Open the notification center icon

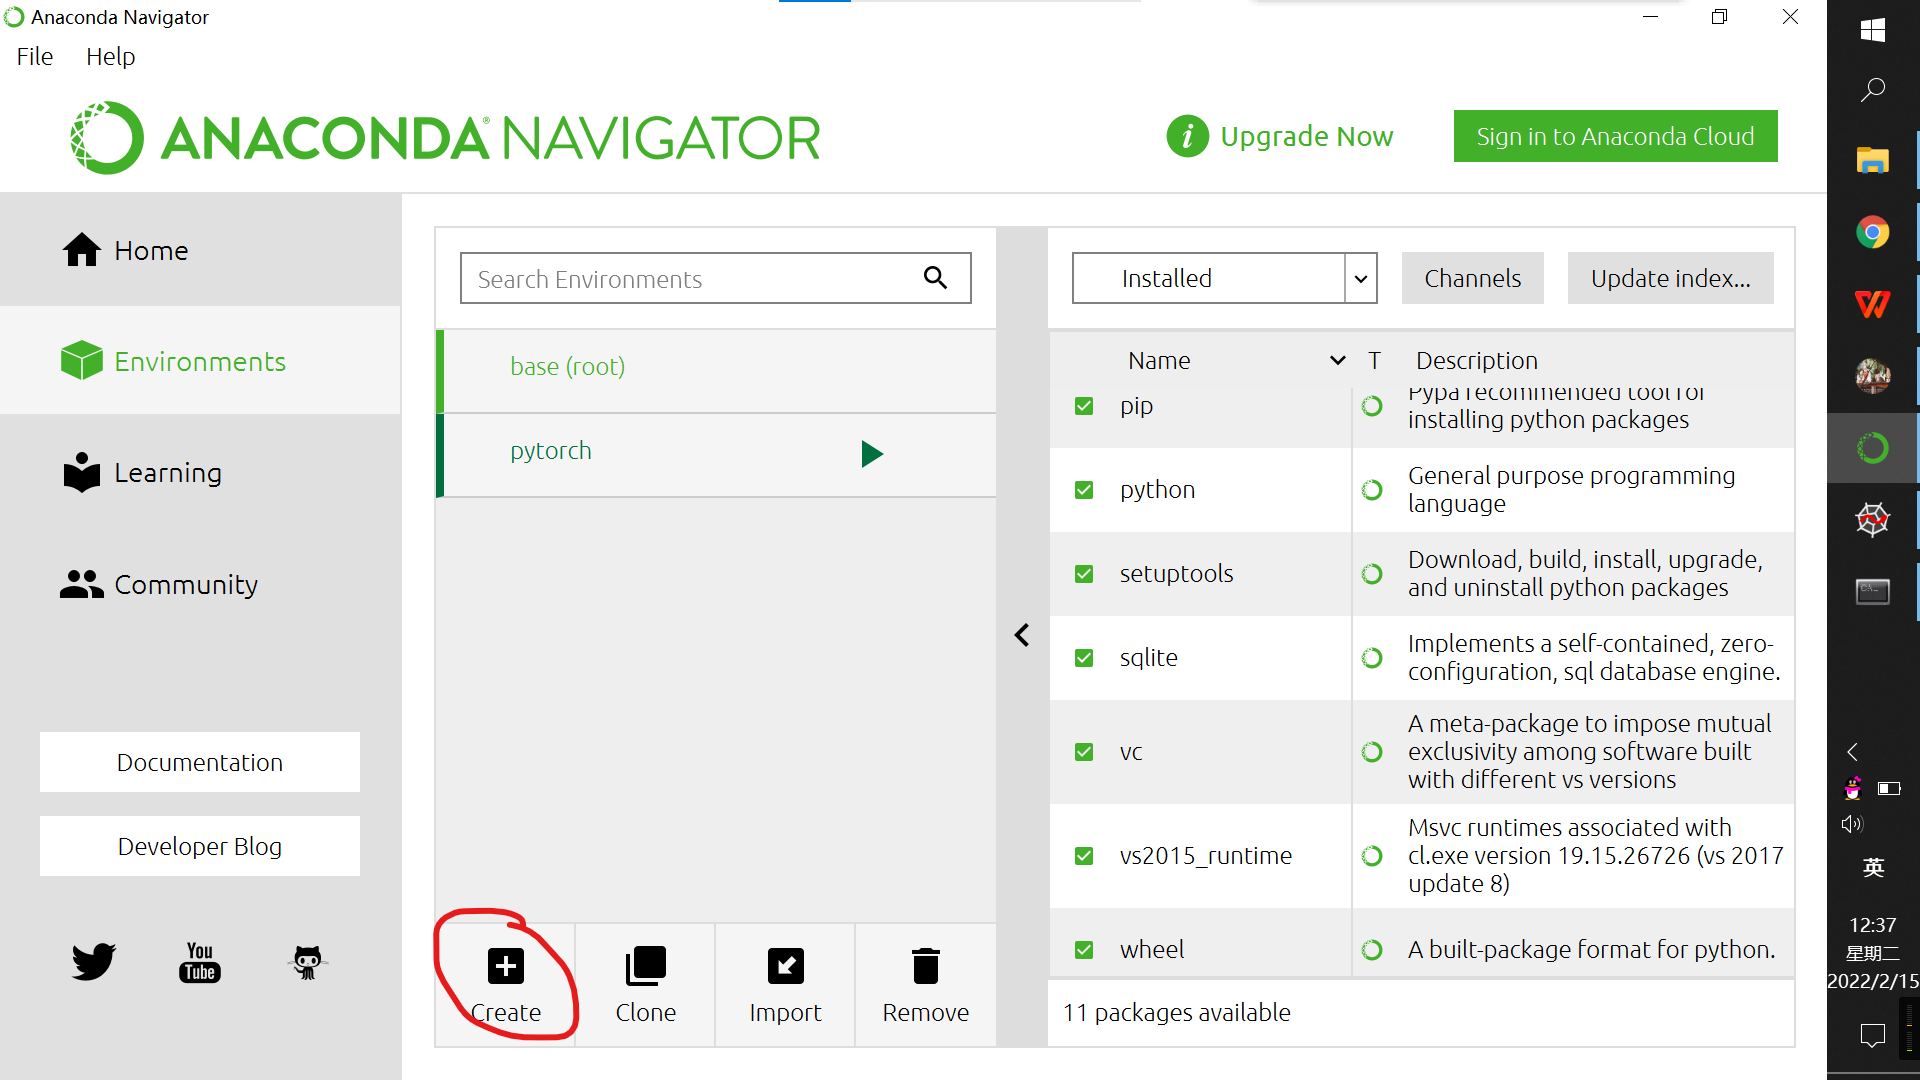pyautogui.click(x=1873, y=1036)
